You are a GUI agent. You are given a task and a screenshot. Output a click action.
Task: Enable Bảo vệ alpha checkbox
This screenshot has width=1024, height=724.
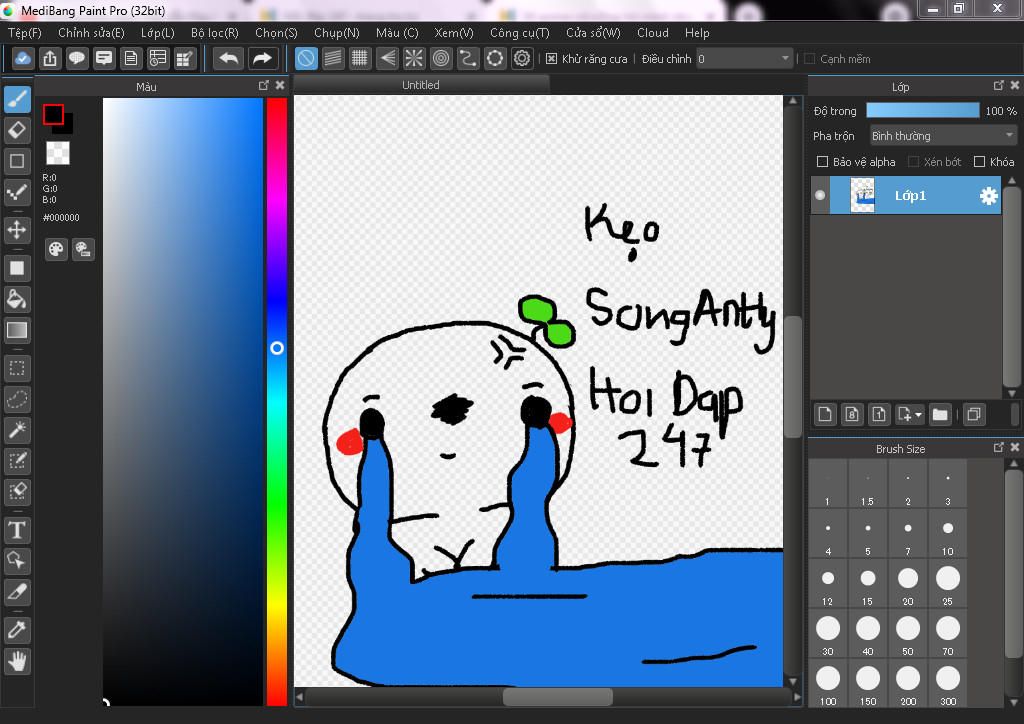(823, 161)
